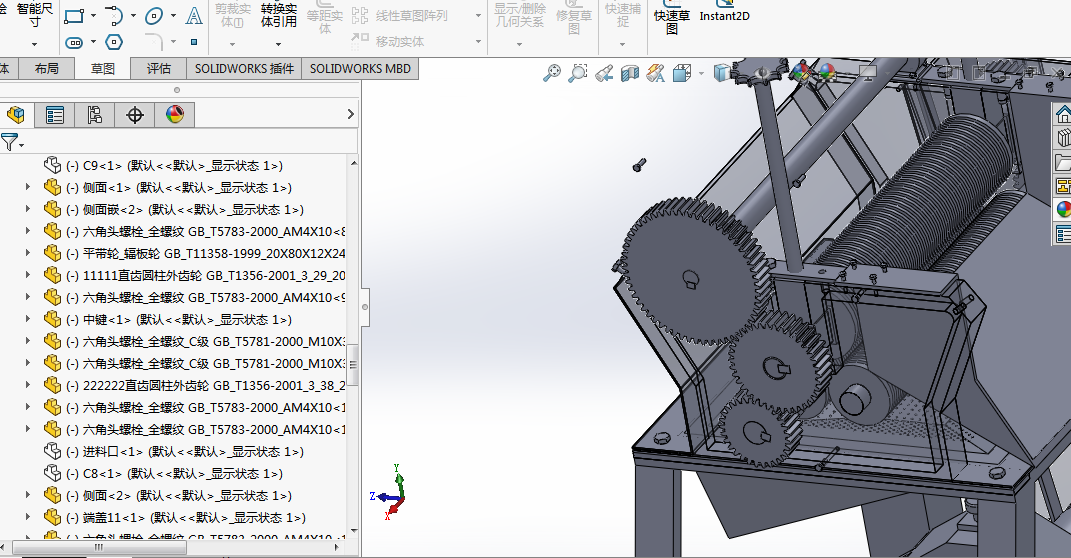Screen dimensions: 1071x558
Task: Open the FeatureManager design tree tab
Action: [16, 115]
